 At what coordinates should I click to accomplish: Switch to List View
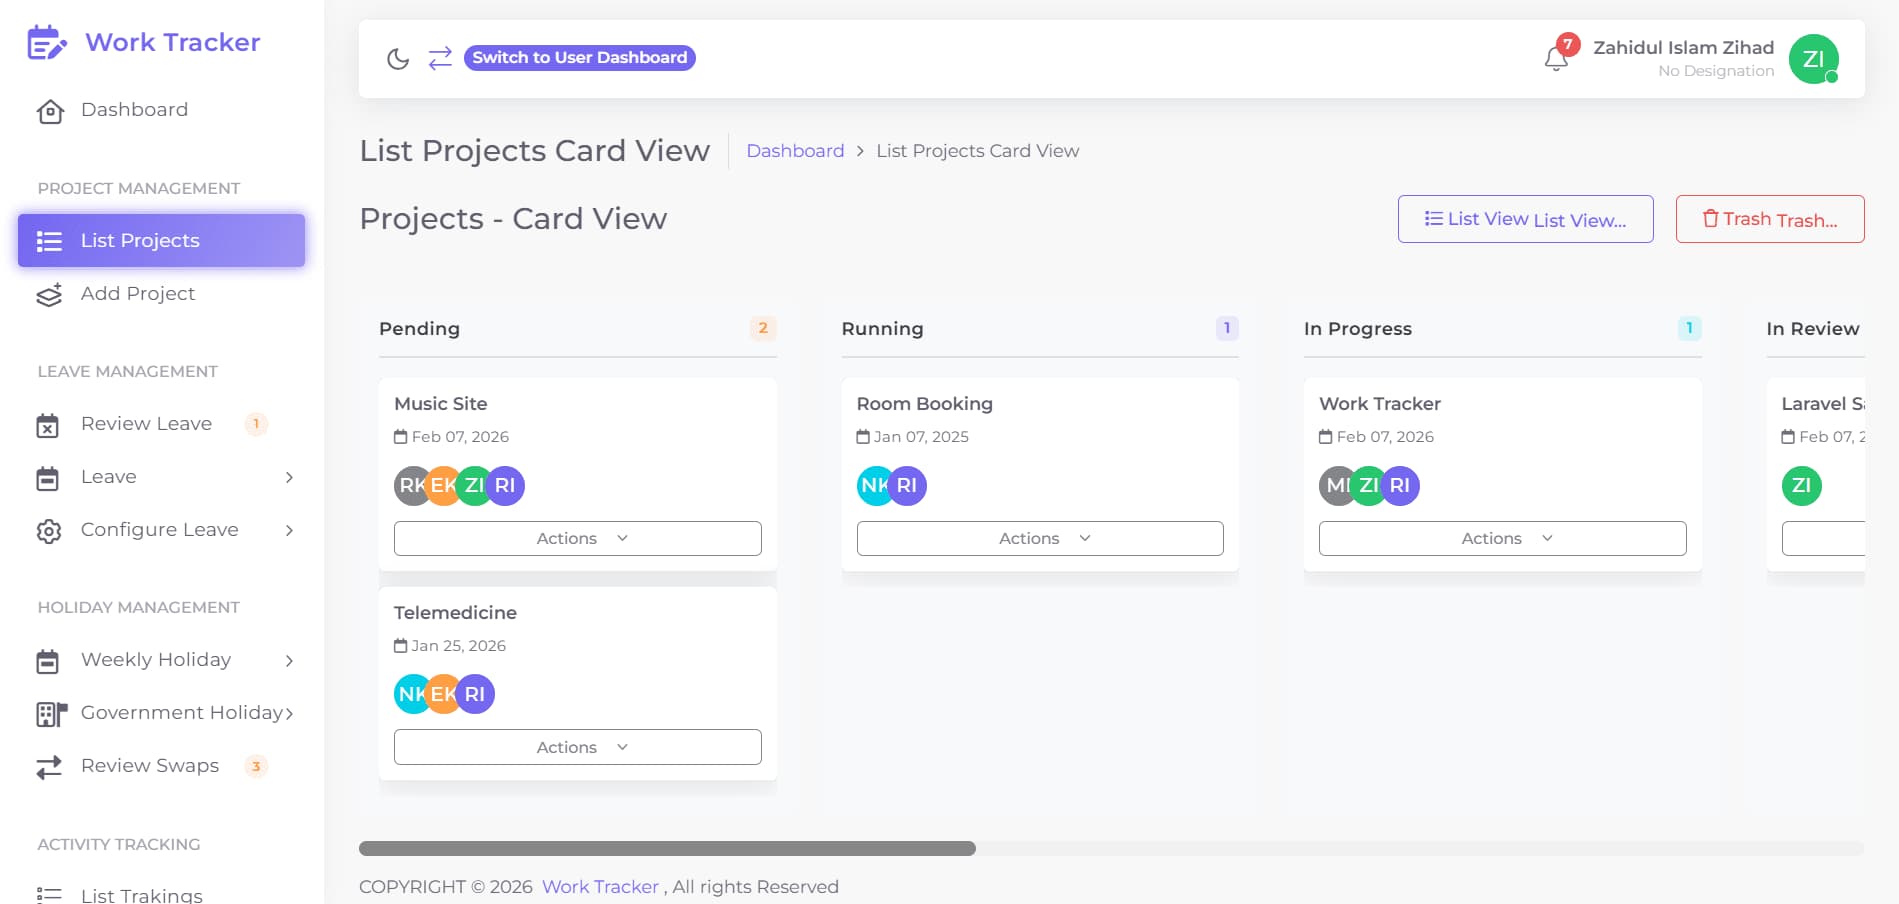point(1526,219)
